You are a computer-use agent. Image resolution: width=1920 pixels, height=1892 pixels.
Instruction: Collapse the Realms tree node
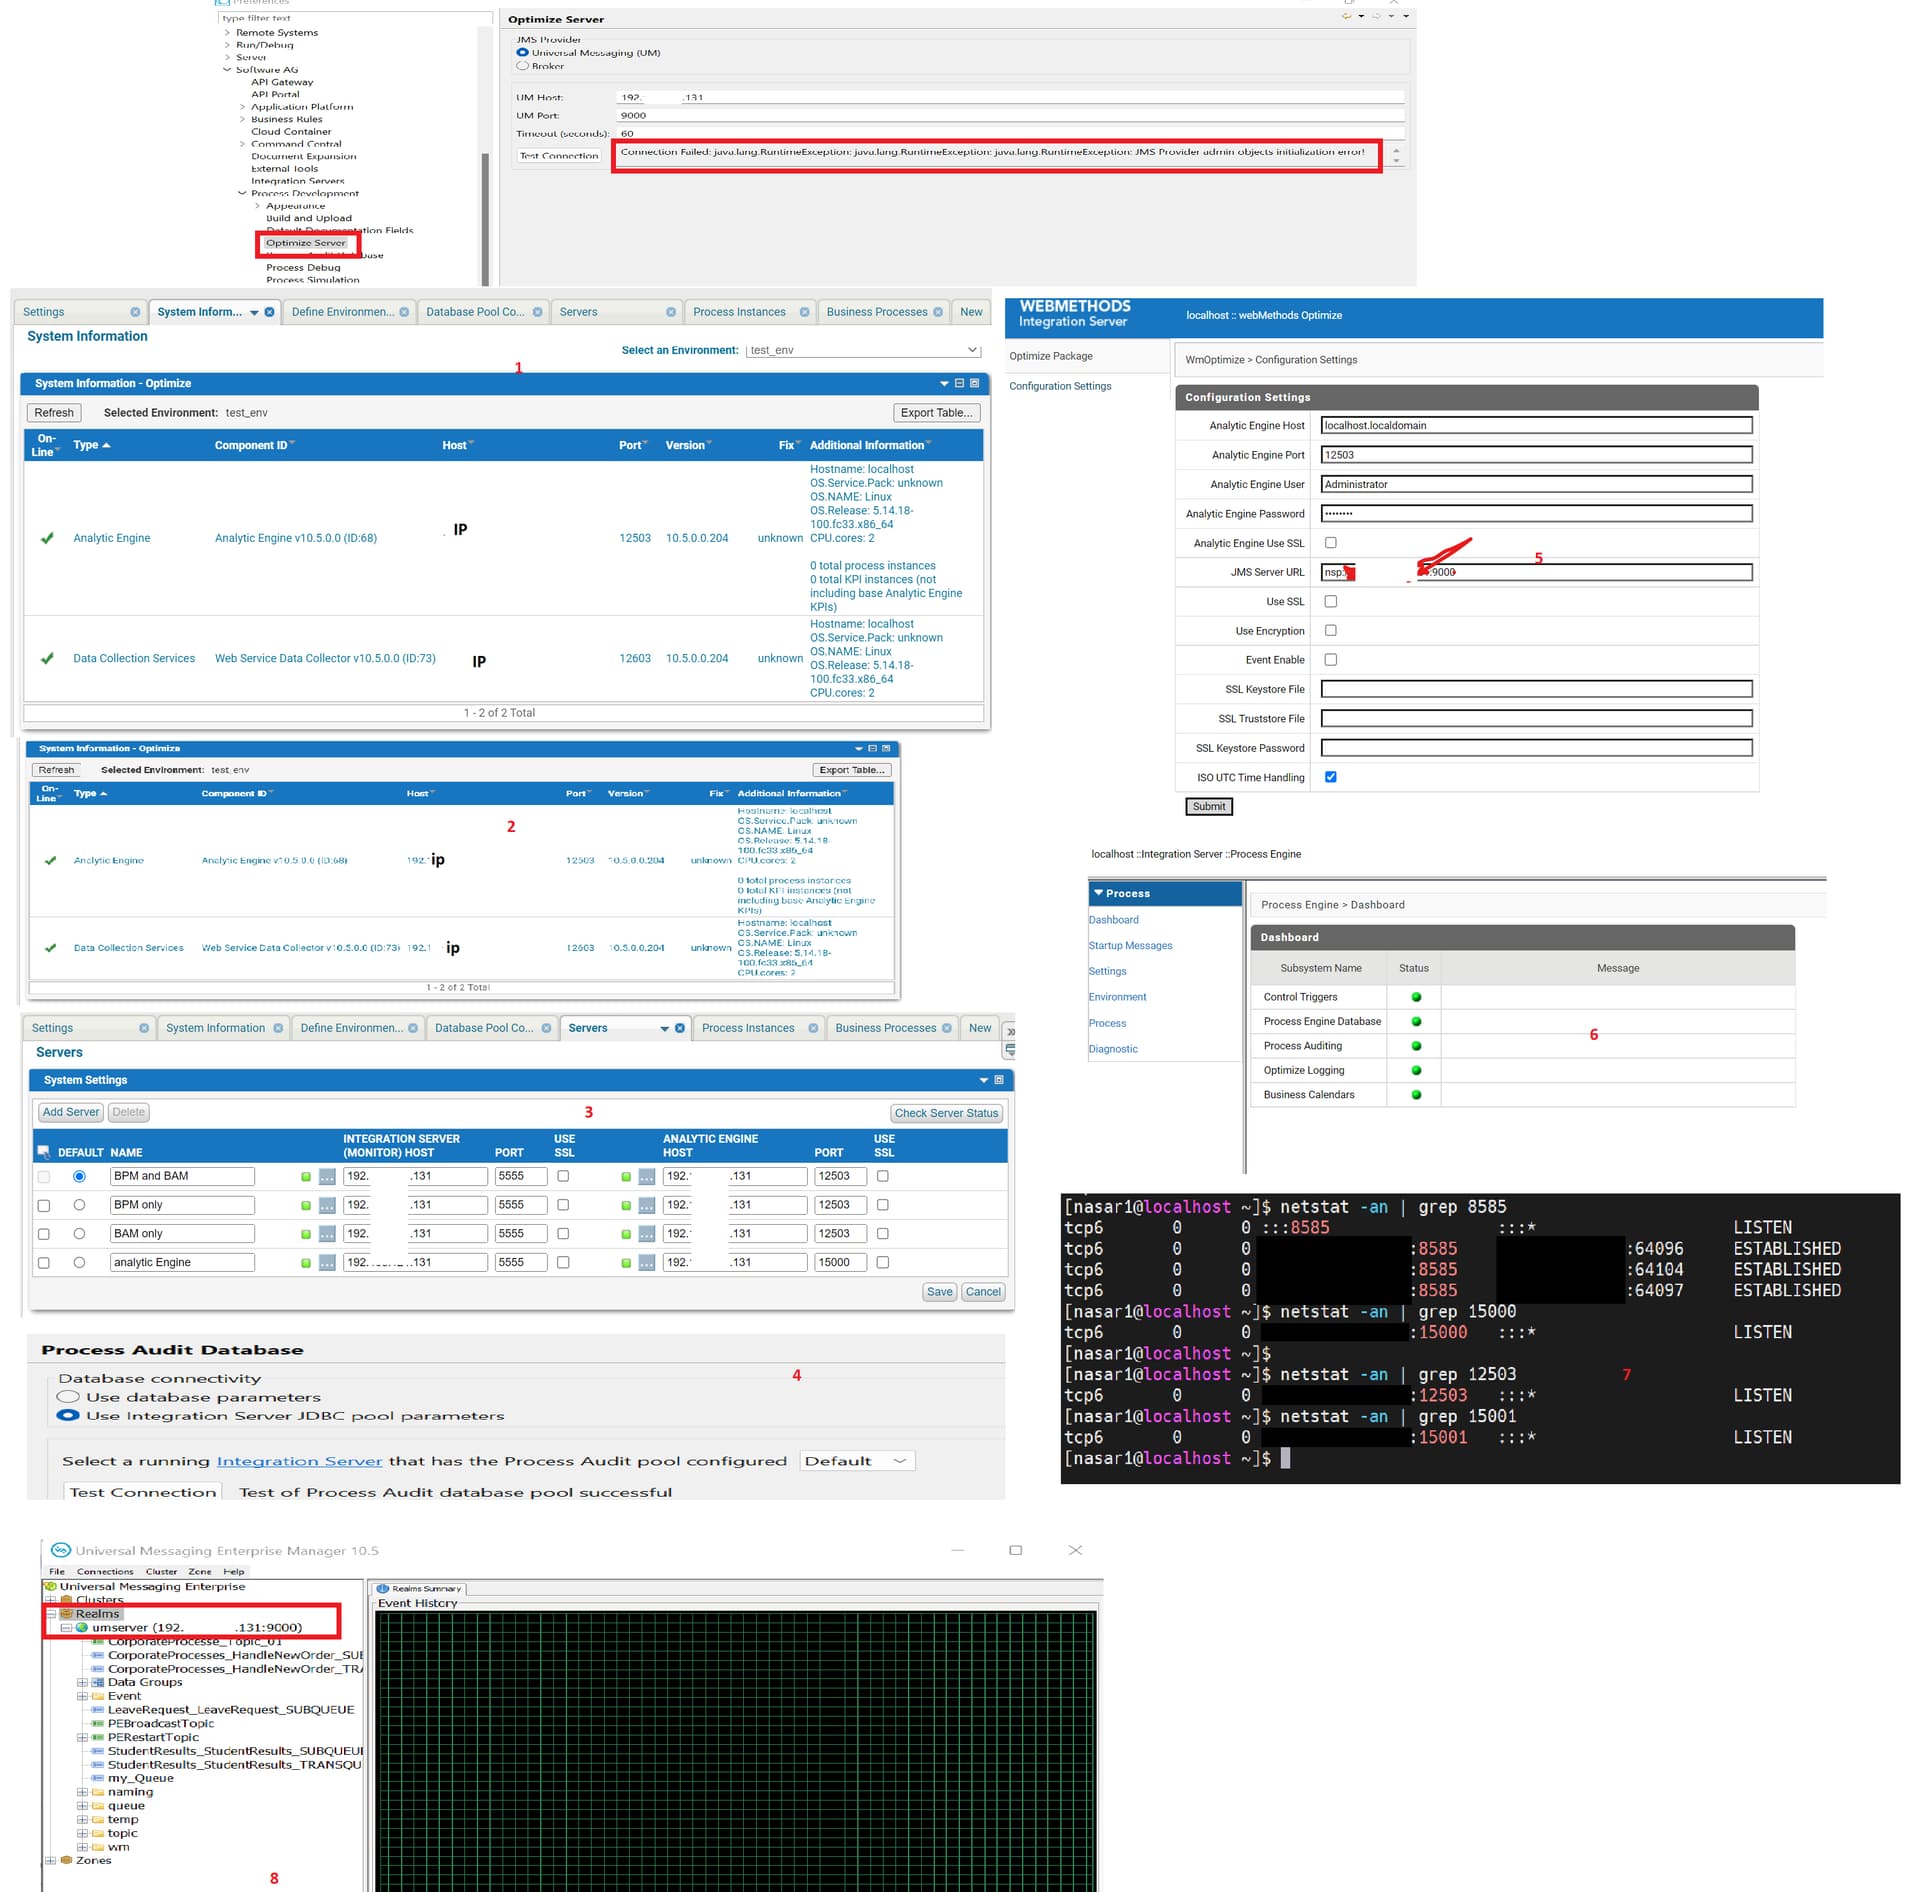tap(50, 1614)
